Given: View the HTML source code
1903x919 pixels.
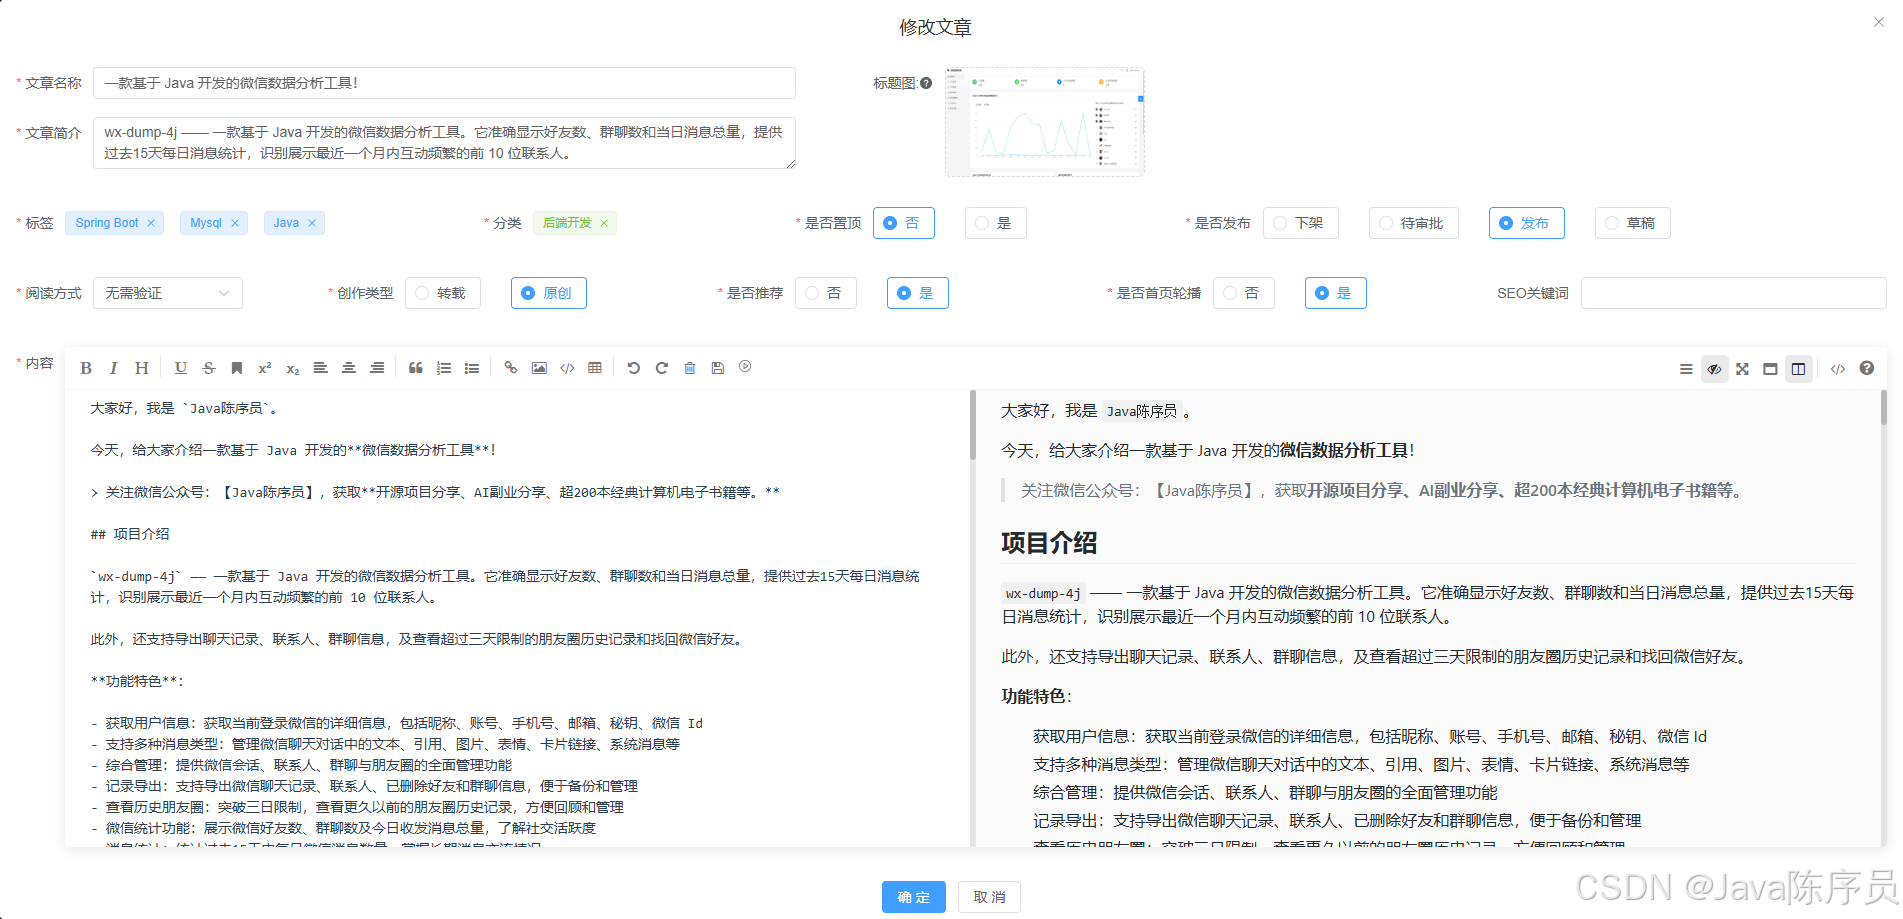Looking at the screenshot, I should pos(1838,369).
